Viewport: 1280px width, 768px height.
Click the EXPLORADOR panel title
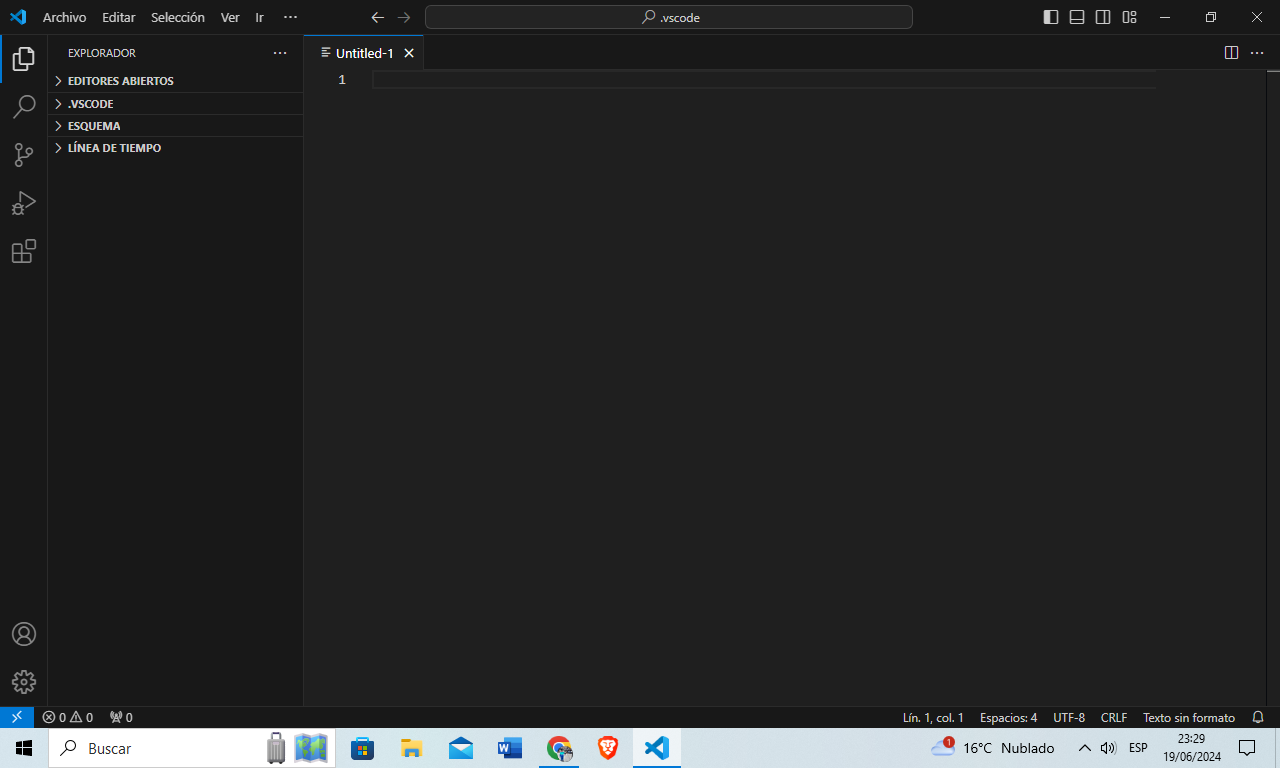point(102,53)
